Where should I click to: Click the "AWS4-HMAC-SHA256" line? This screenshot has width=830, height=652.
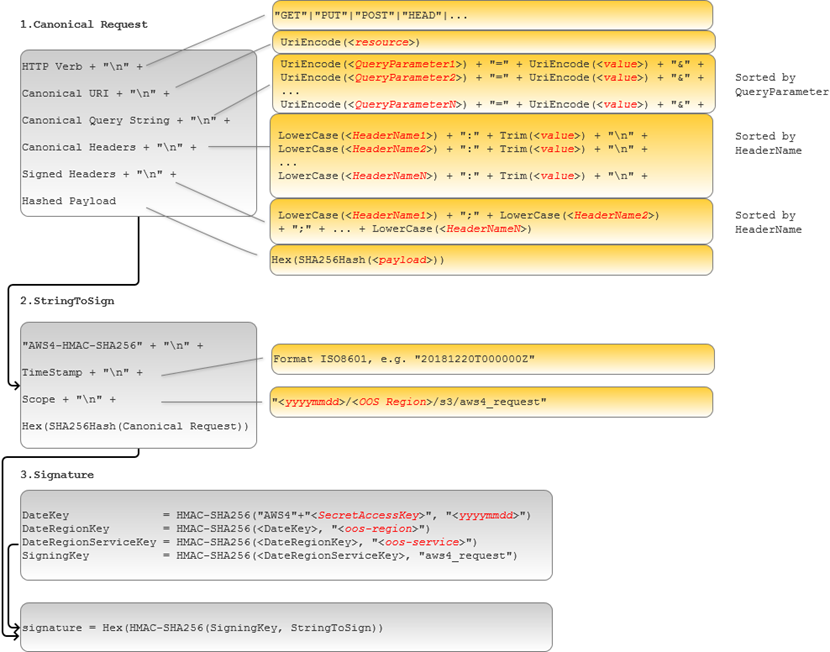pos(112,345)
